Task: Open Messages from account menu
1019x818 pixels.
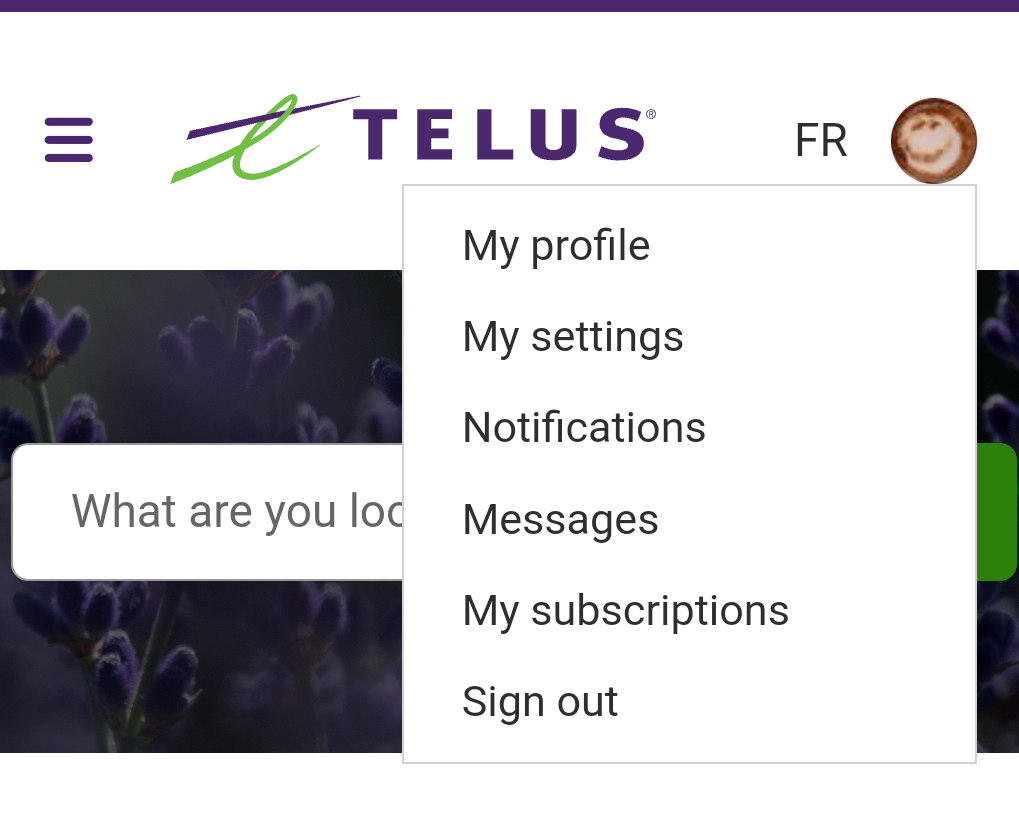Action: coord(560,519)
